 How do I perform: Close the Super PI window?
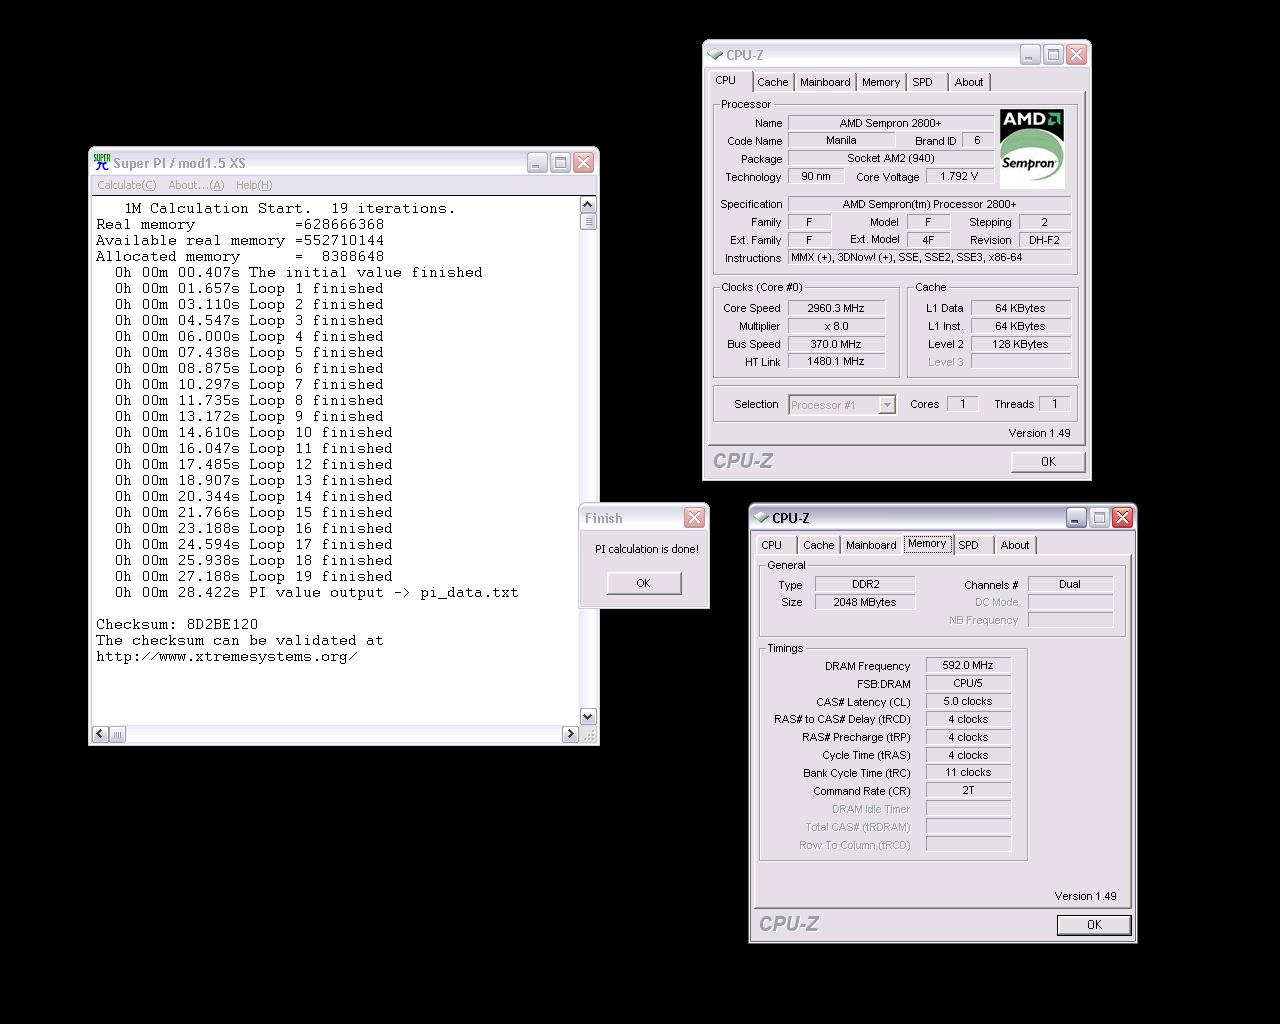pos(584,162)
